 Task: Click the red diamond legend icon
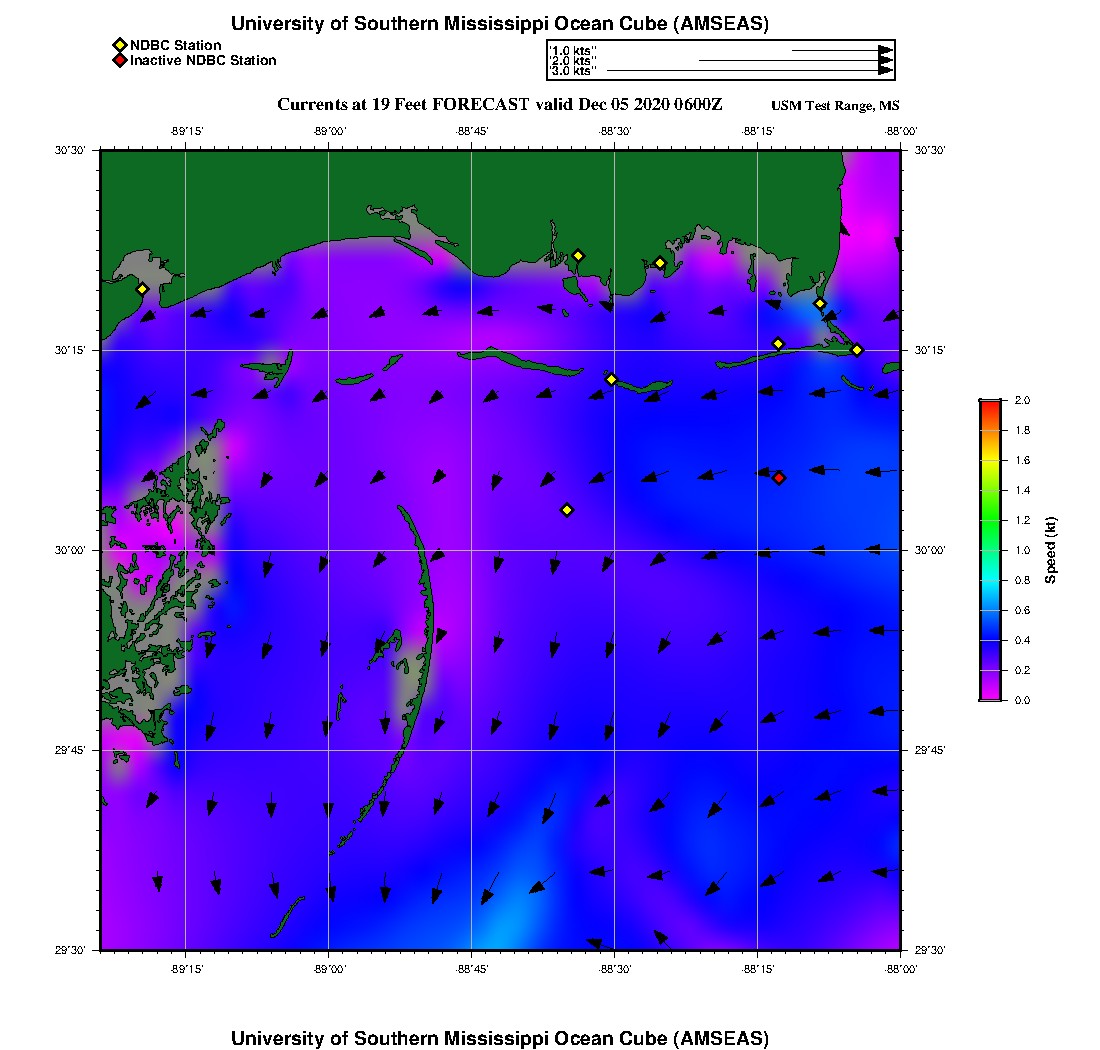119,61
